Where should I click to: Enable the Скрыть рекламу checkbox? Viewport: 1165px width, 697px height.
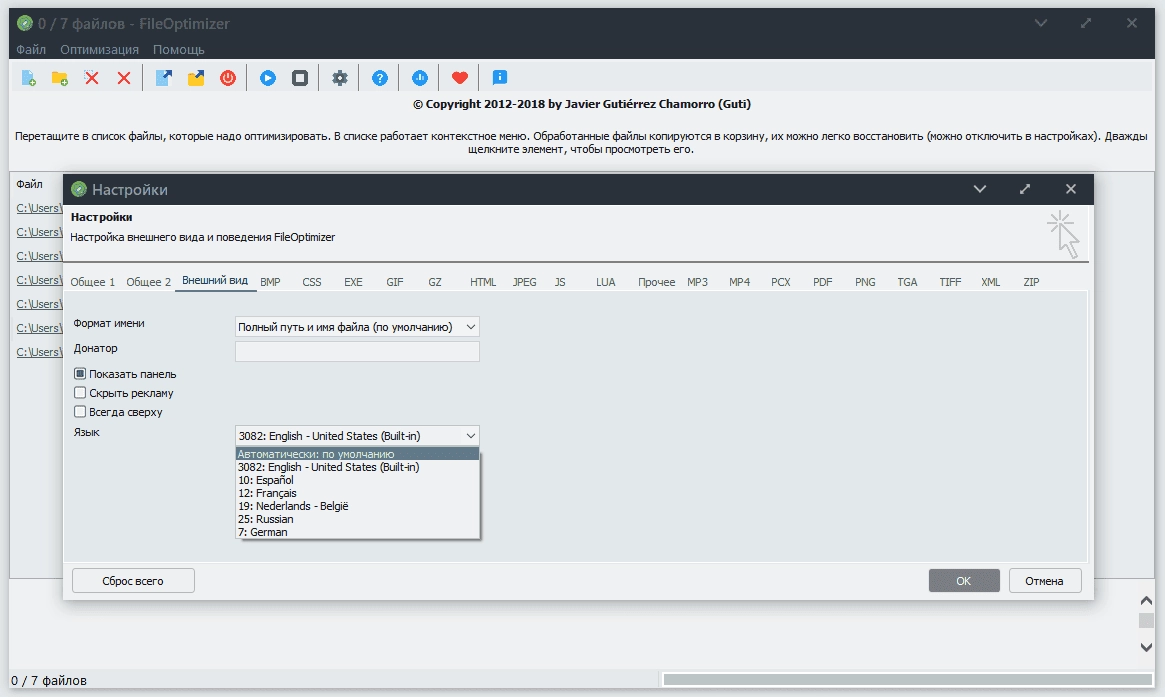(x=80, y=392)
